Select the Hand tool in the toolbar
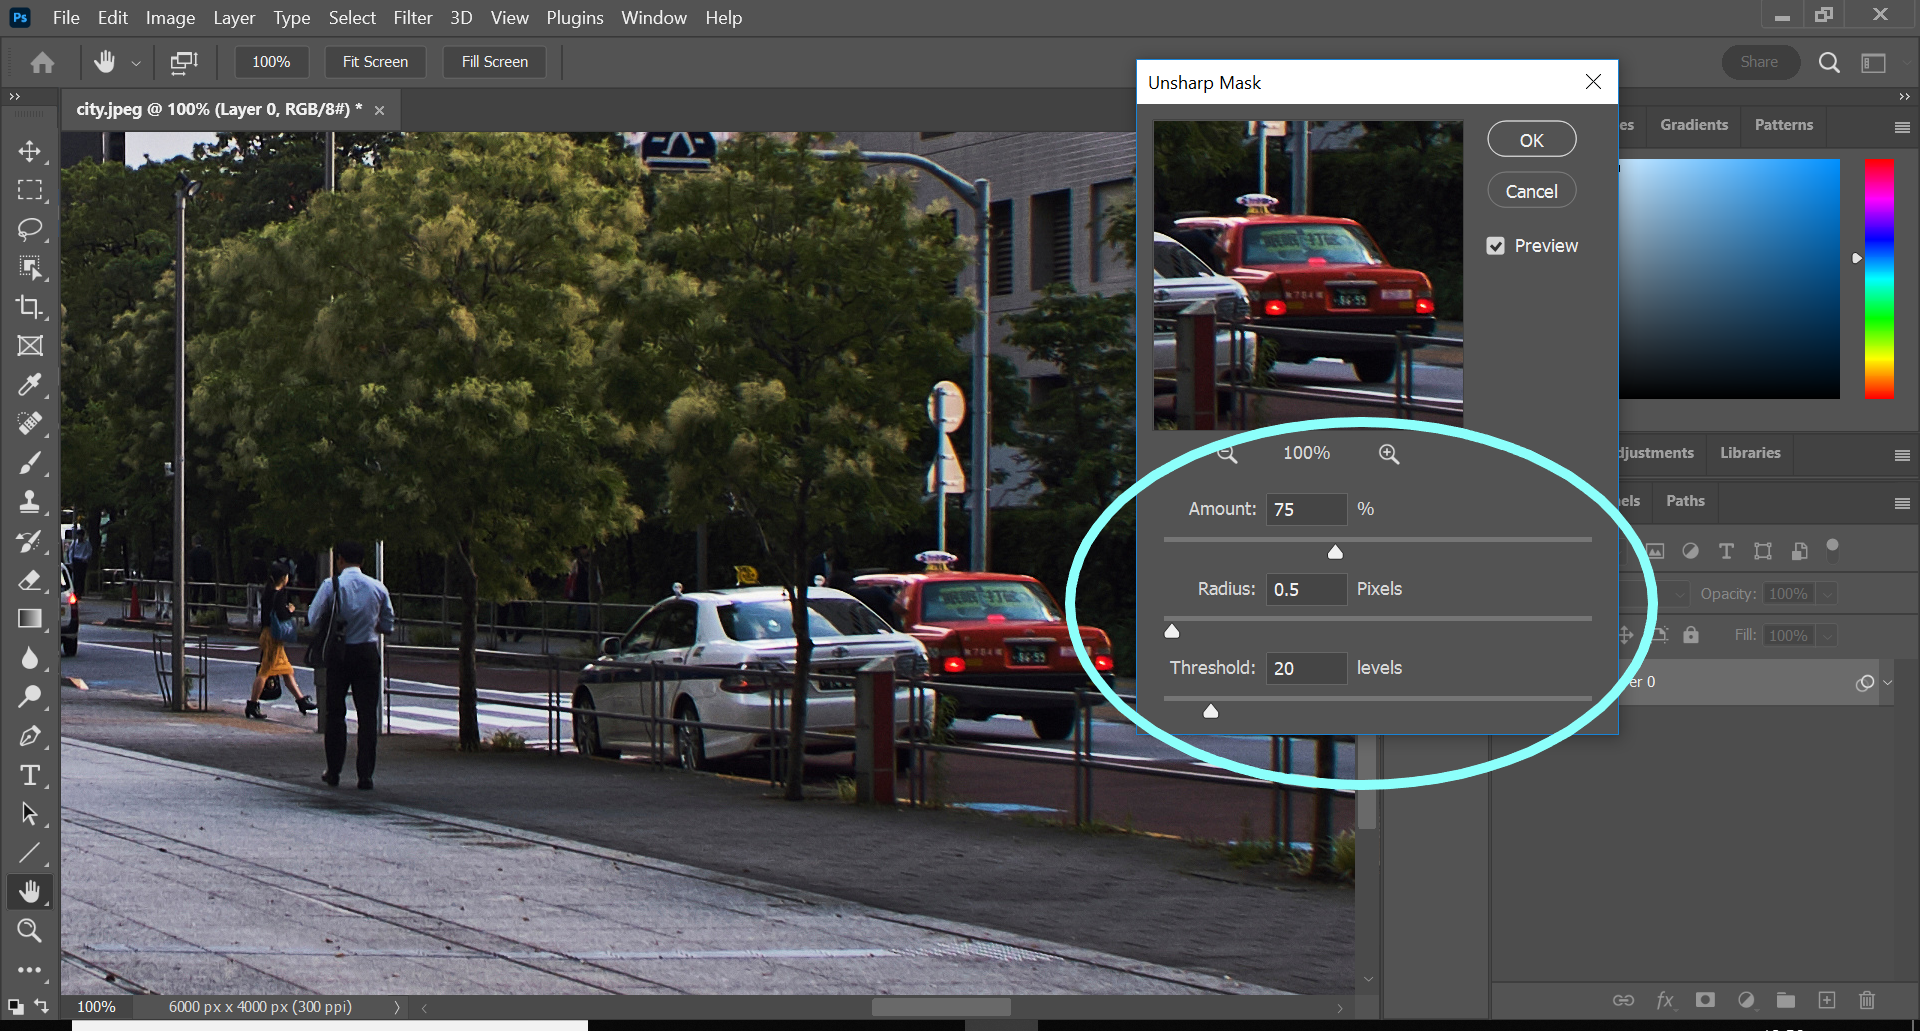Screen dimensions: 1920x1031 click(30, 892)
